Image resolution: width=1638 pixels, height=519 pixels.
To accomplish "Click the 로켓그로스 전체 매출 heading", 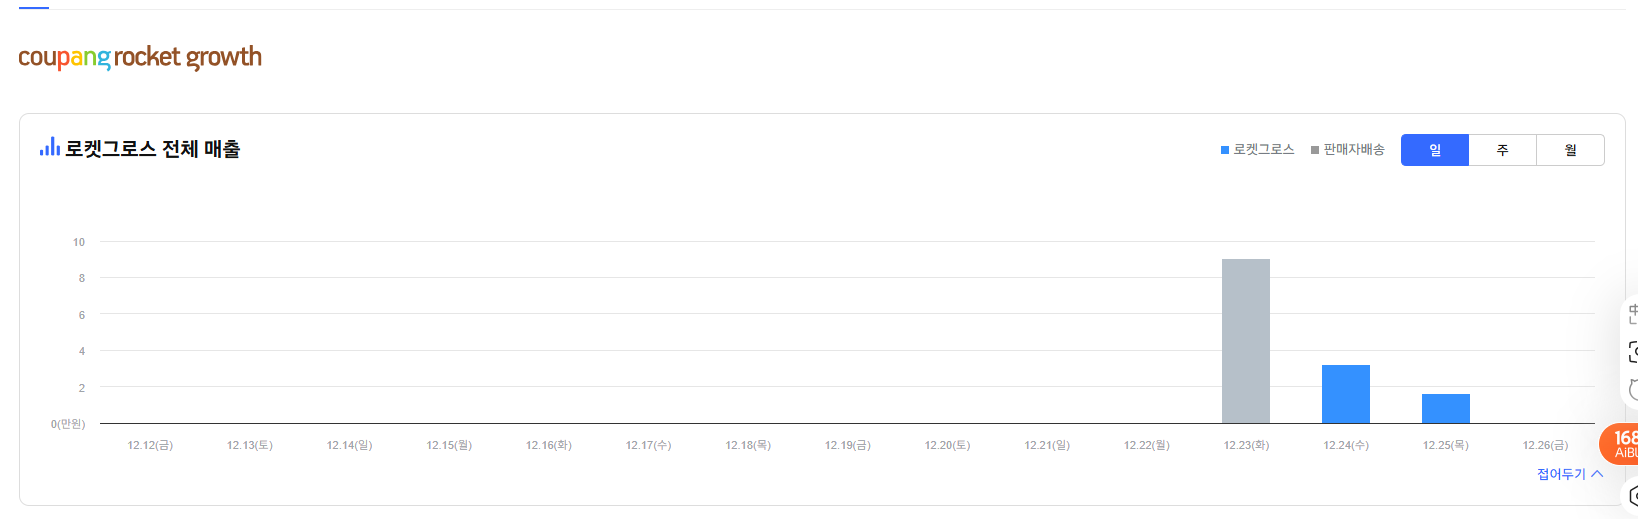I will click(x=152, y=149).
